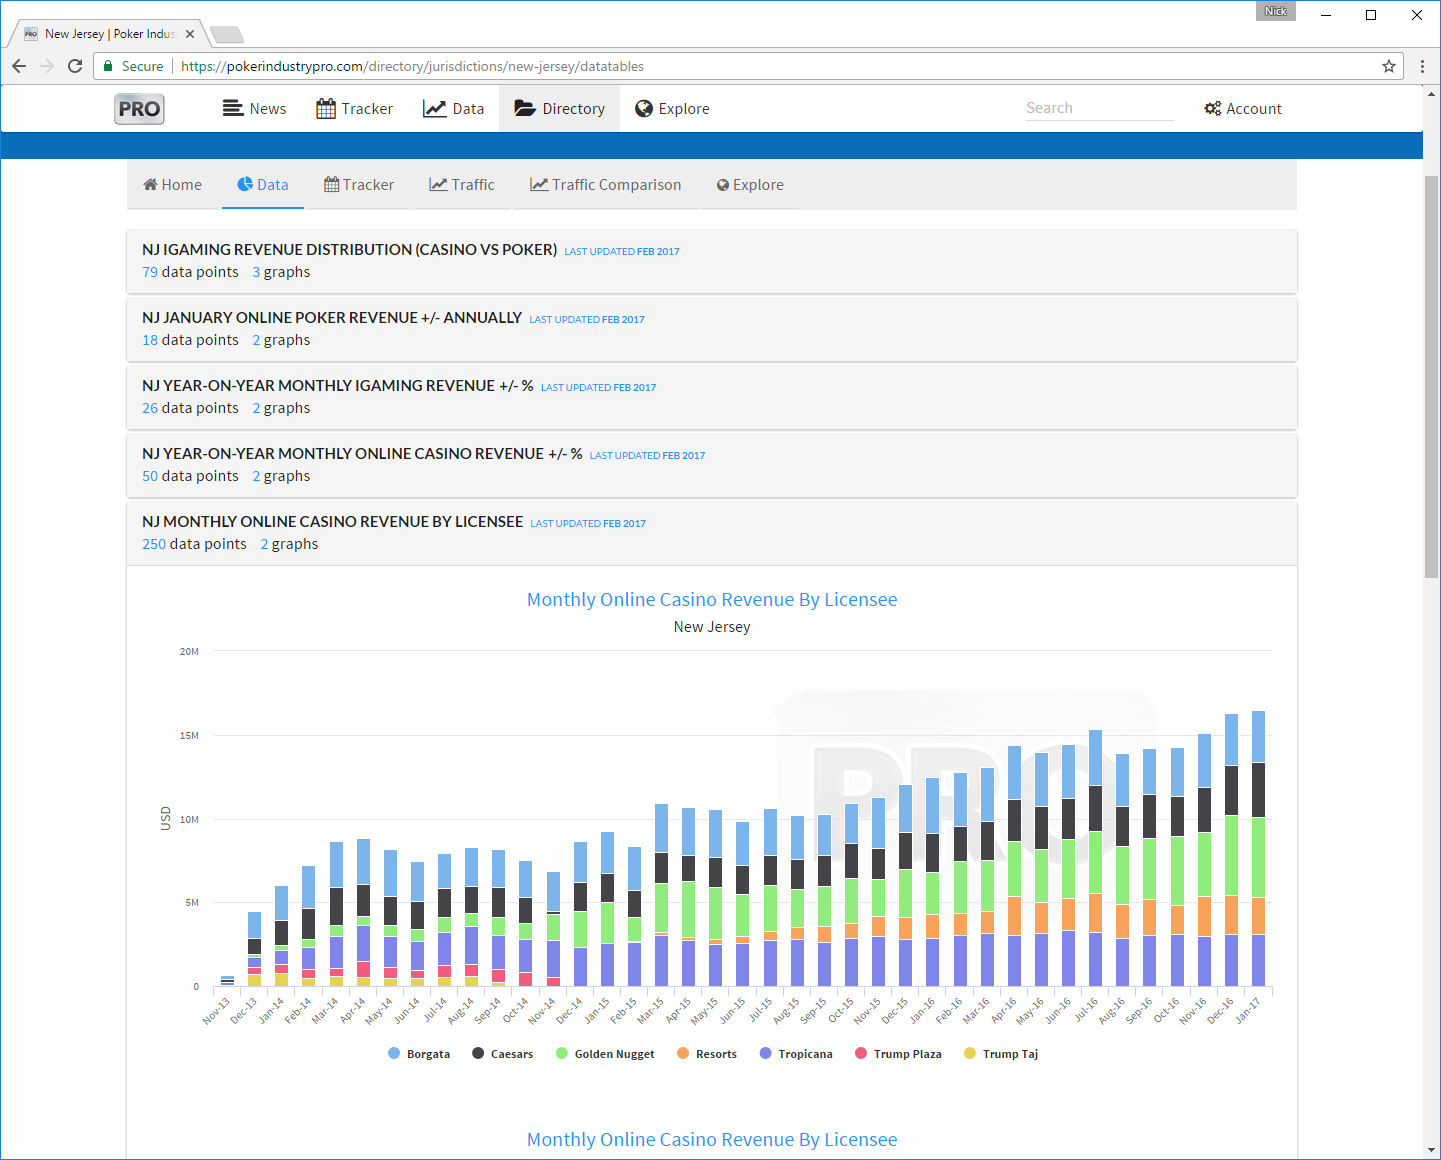This screenshot has width=1441, height=1160.
Task: Open a new browser tab
Action: tap(227, 35)
